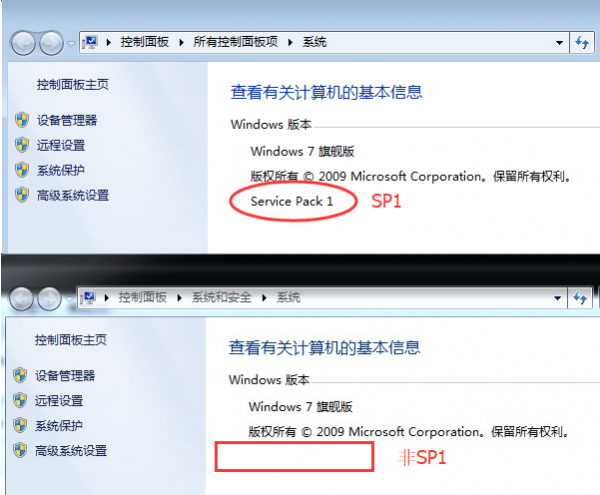Screen dimensions: 600x495
Task: Select 所有控制面板项 in top breadcrumb
Action: pyautogui.click(x=235, y=42)
